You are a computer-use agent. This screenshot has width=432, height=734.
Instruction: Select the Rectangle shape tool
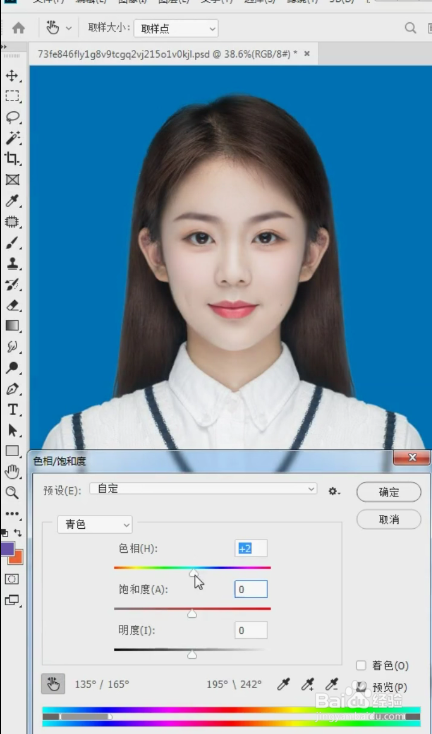12,451
